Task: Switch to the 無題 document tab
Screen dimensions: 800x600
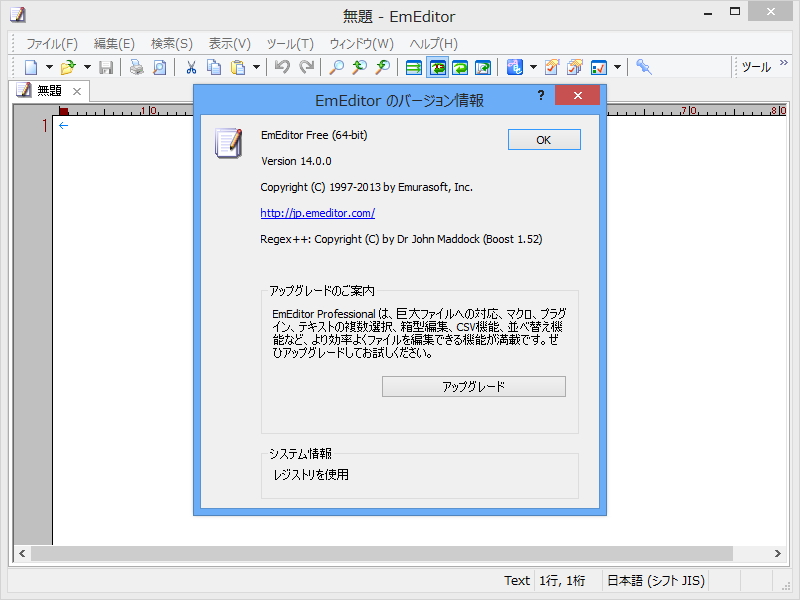Action: pyautogui.click(x=45, y=91)
